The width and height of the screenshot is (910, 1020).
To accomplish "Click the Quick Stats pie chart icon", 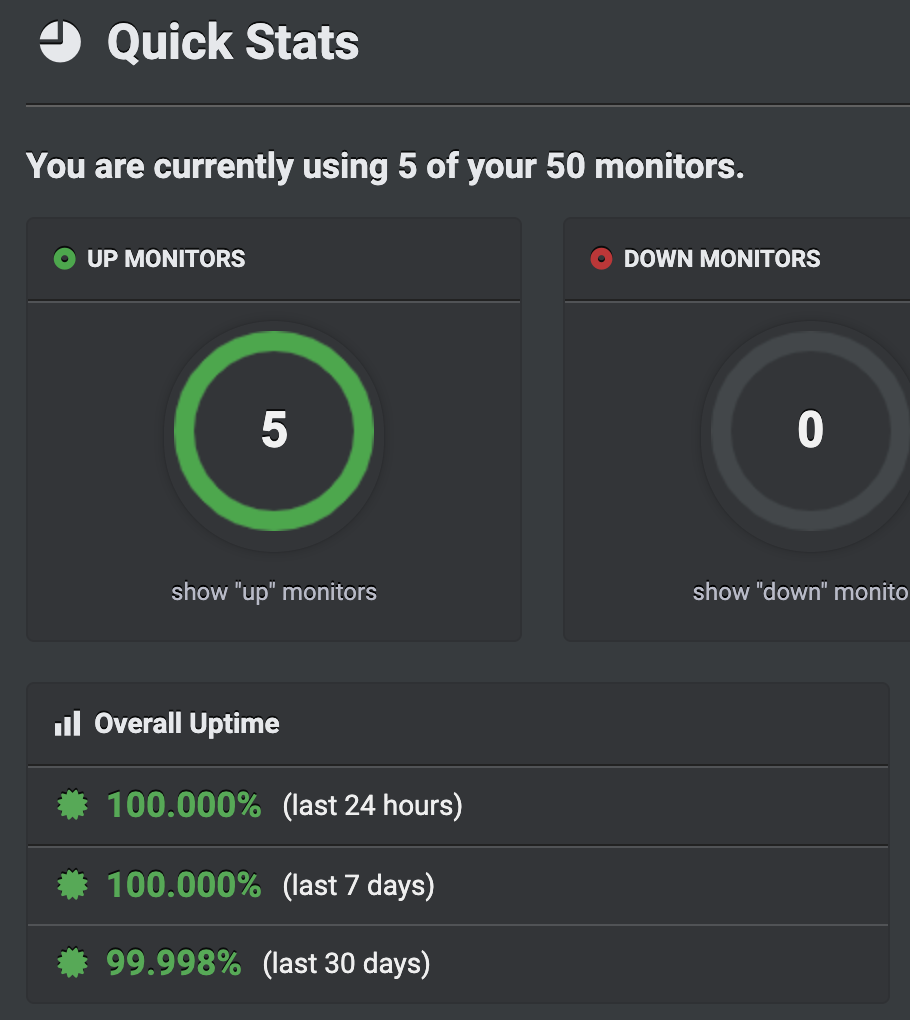I will [59, 43].
